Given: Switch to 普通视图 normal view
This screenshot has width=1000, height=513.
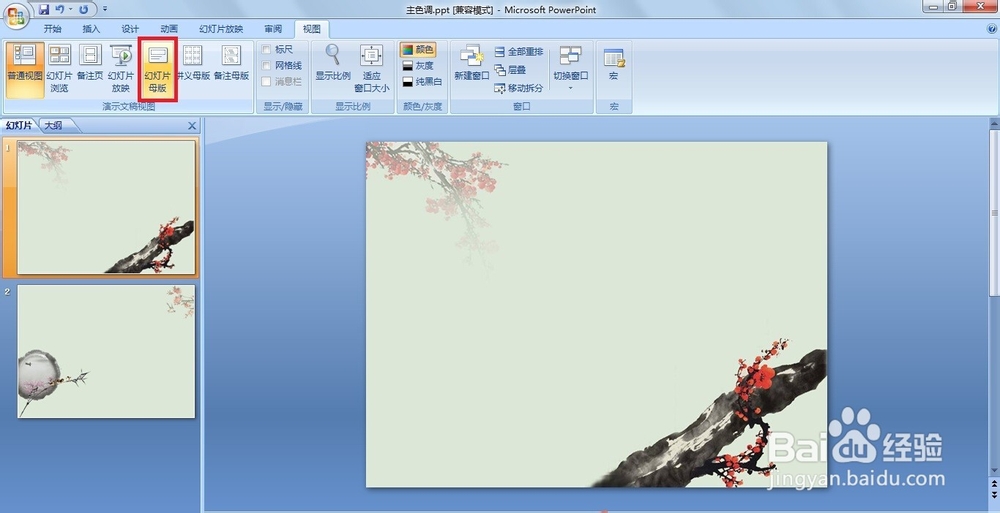Looking at the screenshot, I should click(x=25, y=70).
